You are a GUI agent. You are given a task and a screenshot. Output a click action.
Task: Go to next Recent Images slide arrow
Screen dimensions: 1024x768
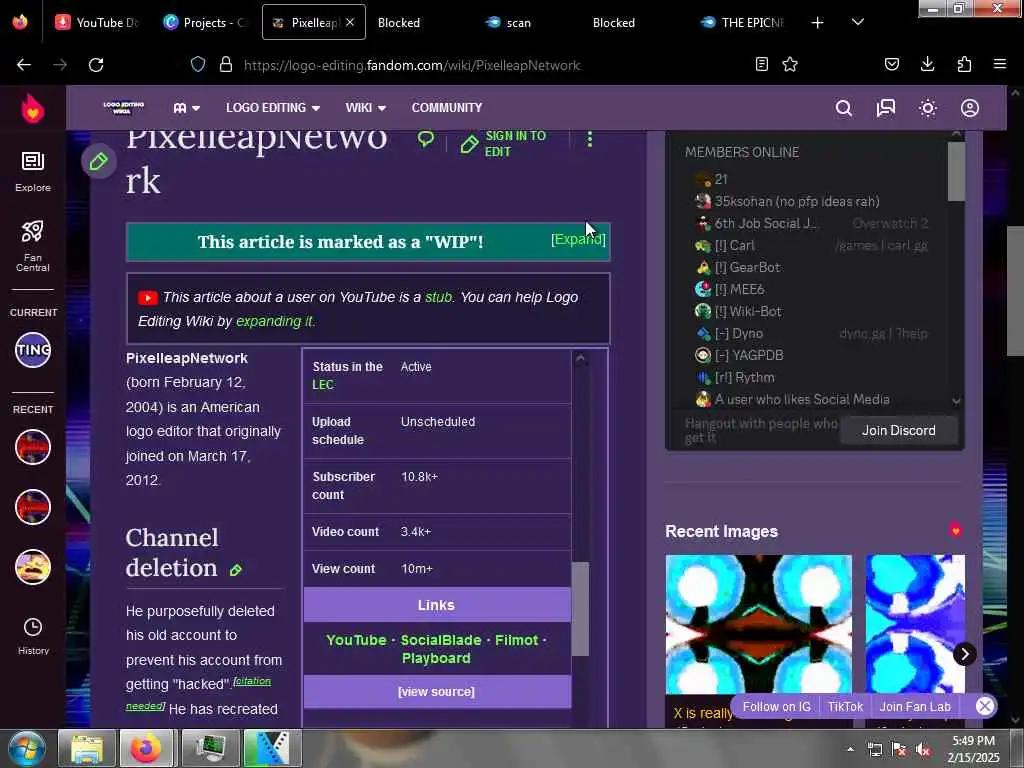point(965,654)
